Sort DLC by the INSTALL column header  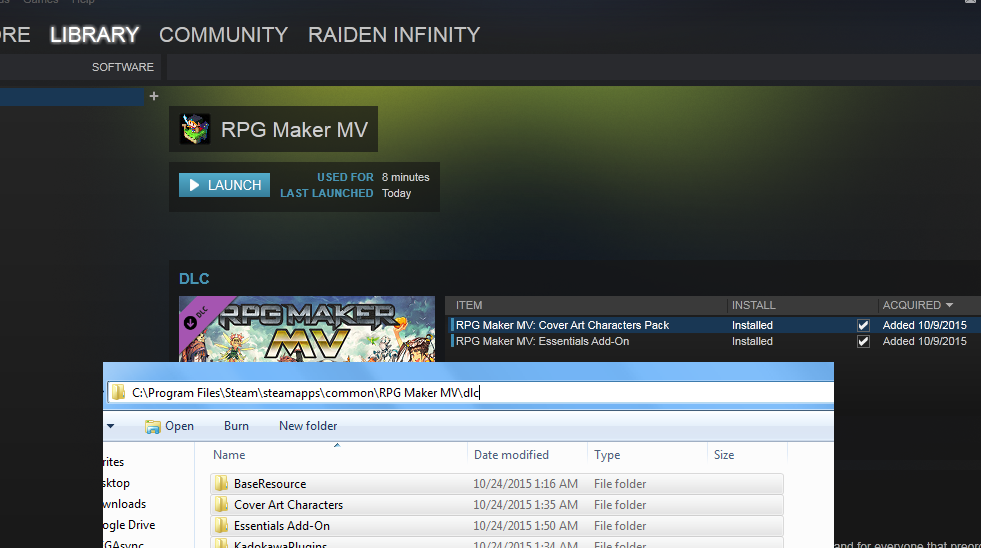point(753,305)
